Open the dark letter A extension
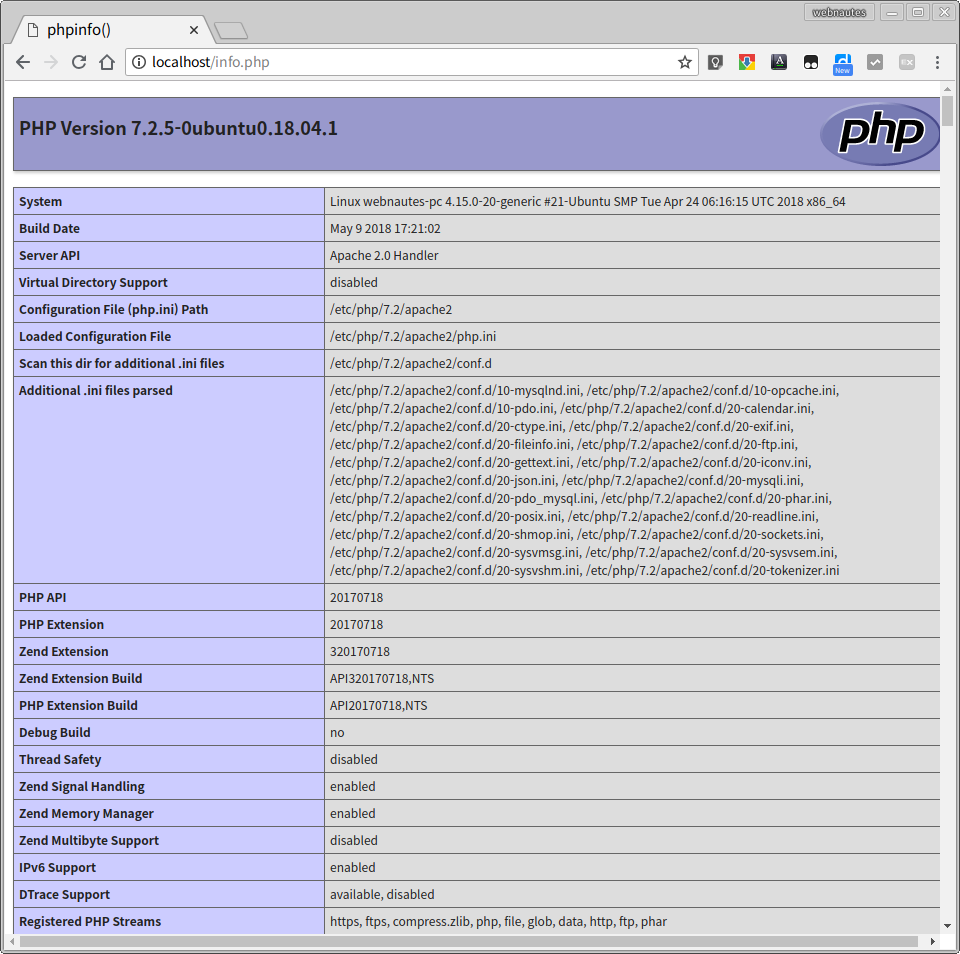Viewport: 960px width, 954px height. [779, 62]
